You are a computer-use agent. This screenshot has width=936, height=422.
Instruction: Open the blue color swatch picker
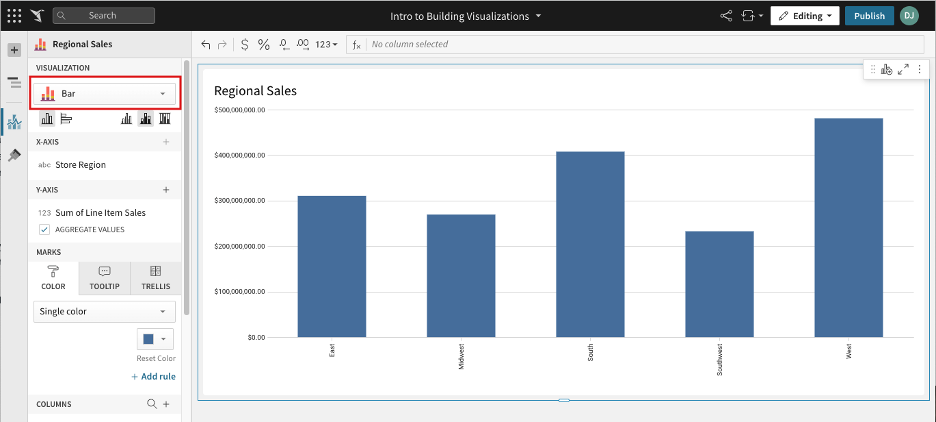click(154, 339)
